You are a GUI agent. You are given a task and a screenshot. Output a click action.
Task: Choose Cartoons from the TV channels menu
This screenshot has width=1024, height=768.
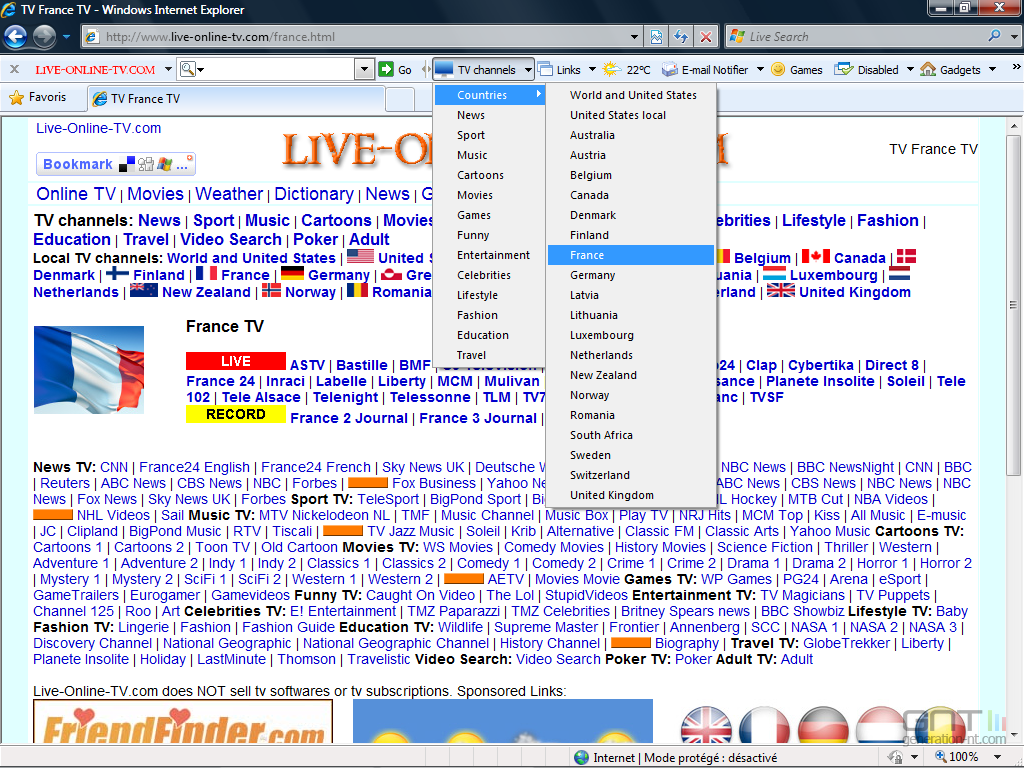click(490, 175)
